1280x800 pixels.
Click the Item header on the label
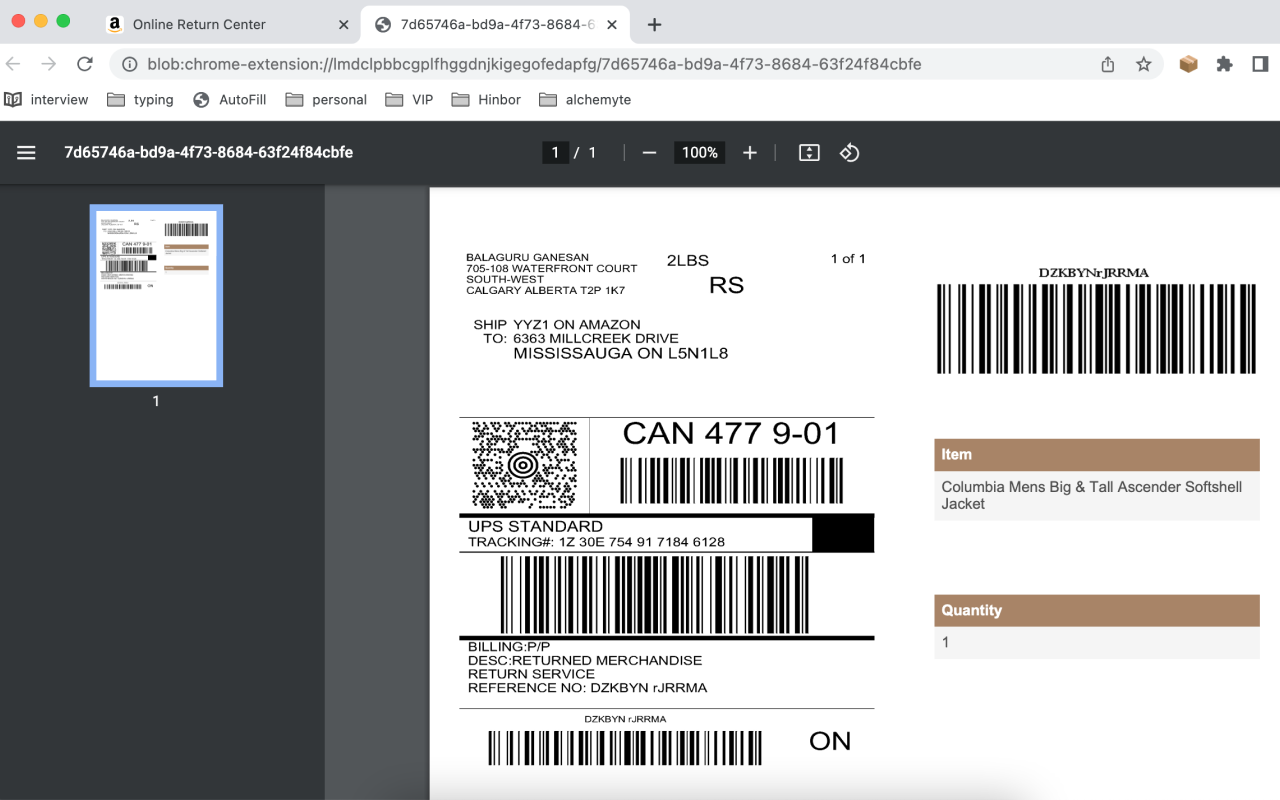[x=1097, y=455]
